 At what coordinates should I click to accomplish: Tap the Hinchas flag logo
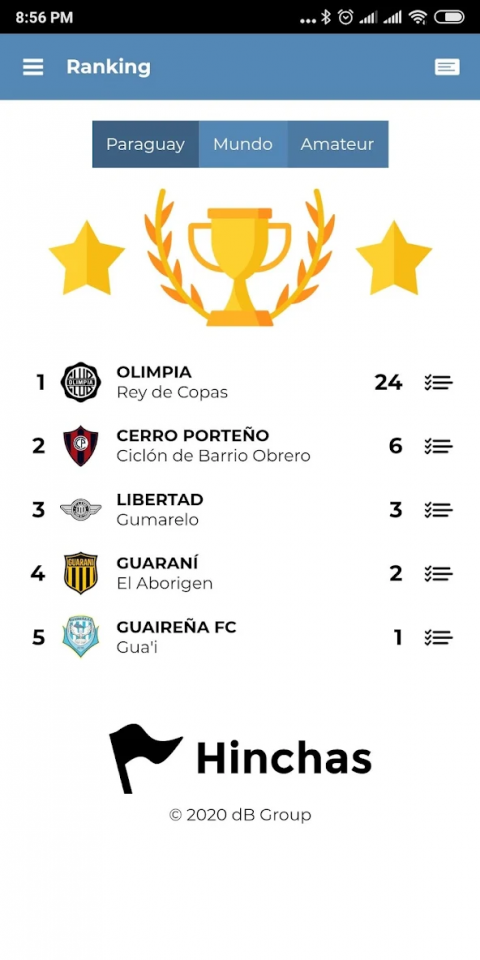point(145,758)
